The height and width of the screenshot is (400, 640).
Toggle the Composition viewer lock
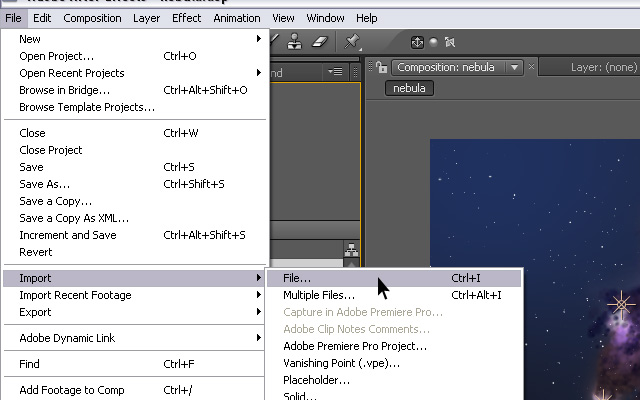pyautogui.click(x=381, y=67)
